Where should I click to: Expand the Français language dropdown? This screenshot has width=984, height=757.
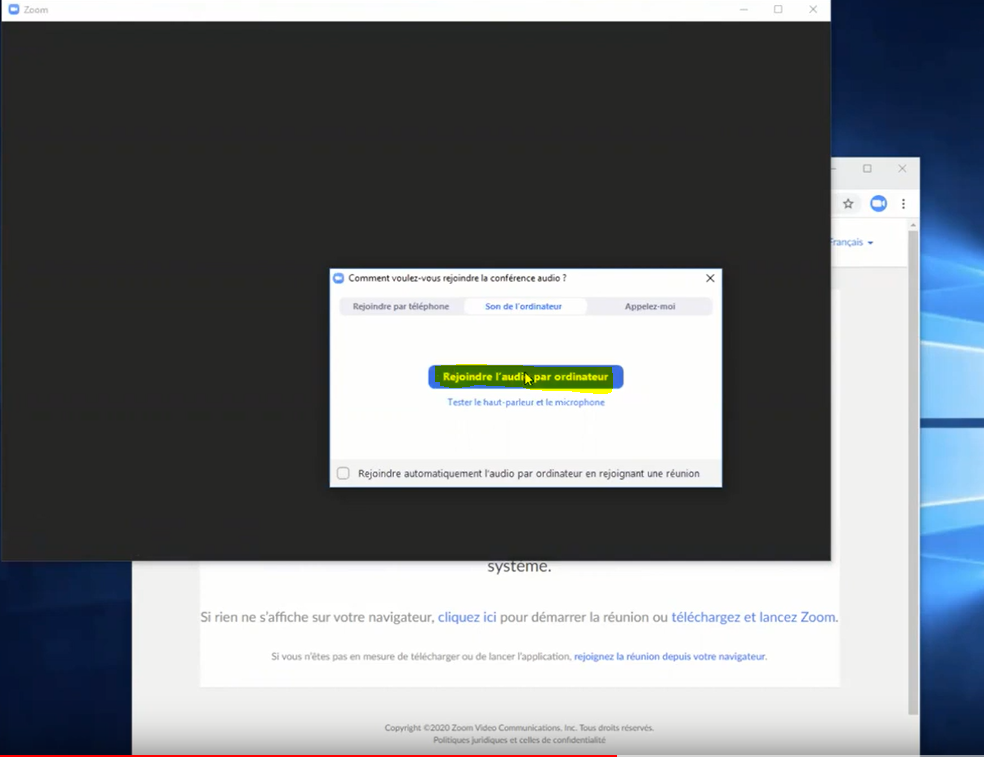pos(851,242)
